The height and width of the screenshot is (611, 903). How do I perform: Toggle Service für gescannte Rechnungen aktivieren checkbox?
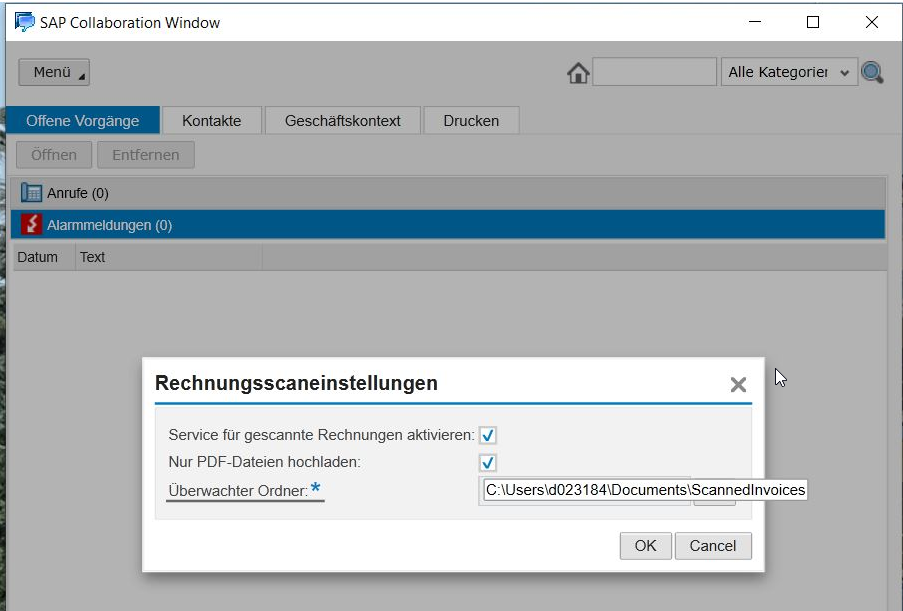488,435
